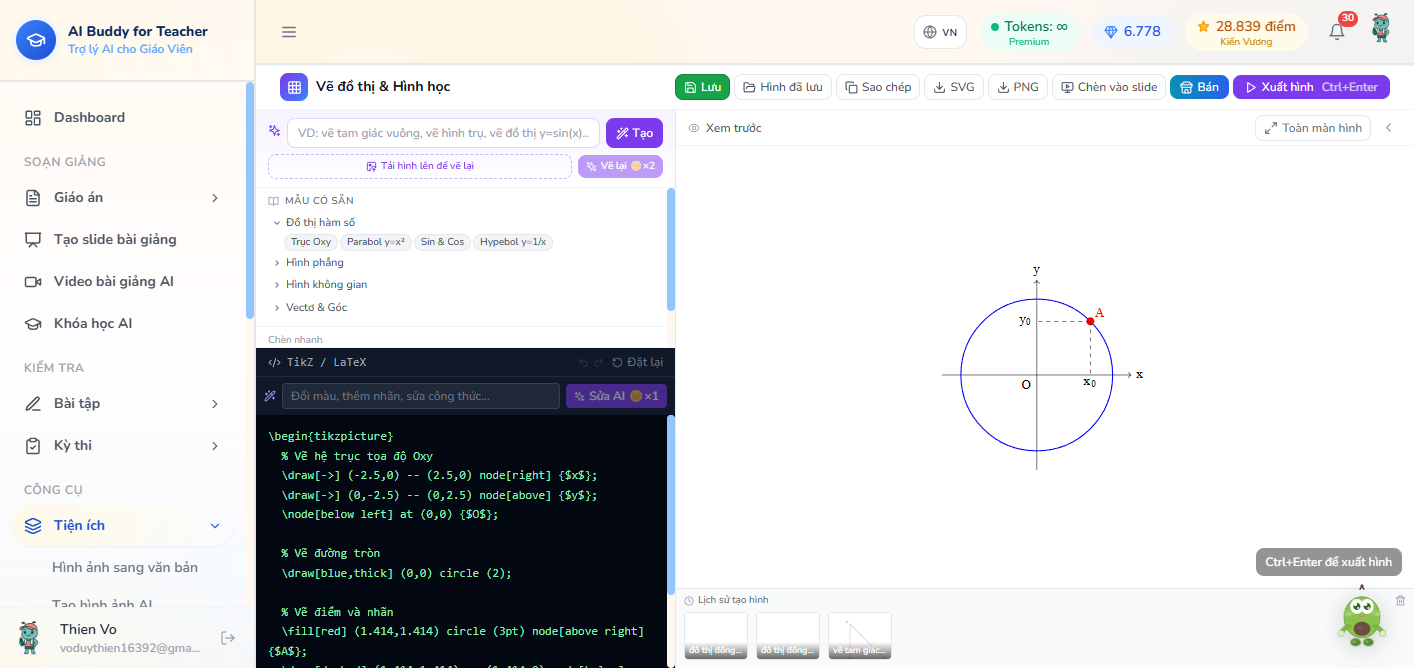Click Chèn vào slide button
The height and width of the screenshot is (668, 1414).
pos(1109,87)
